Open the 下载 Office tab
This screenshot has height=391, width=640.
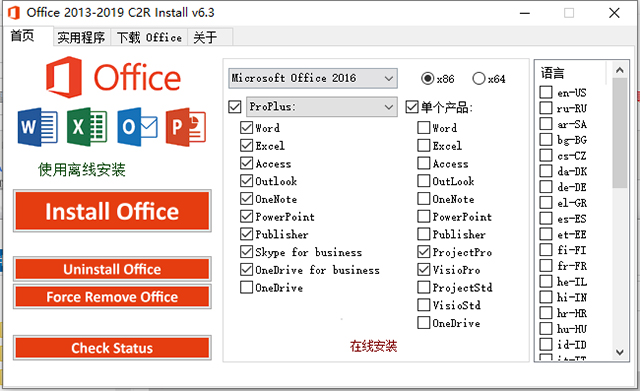coord(149,38)
